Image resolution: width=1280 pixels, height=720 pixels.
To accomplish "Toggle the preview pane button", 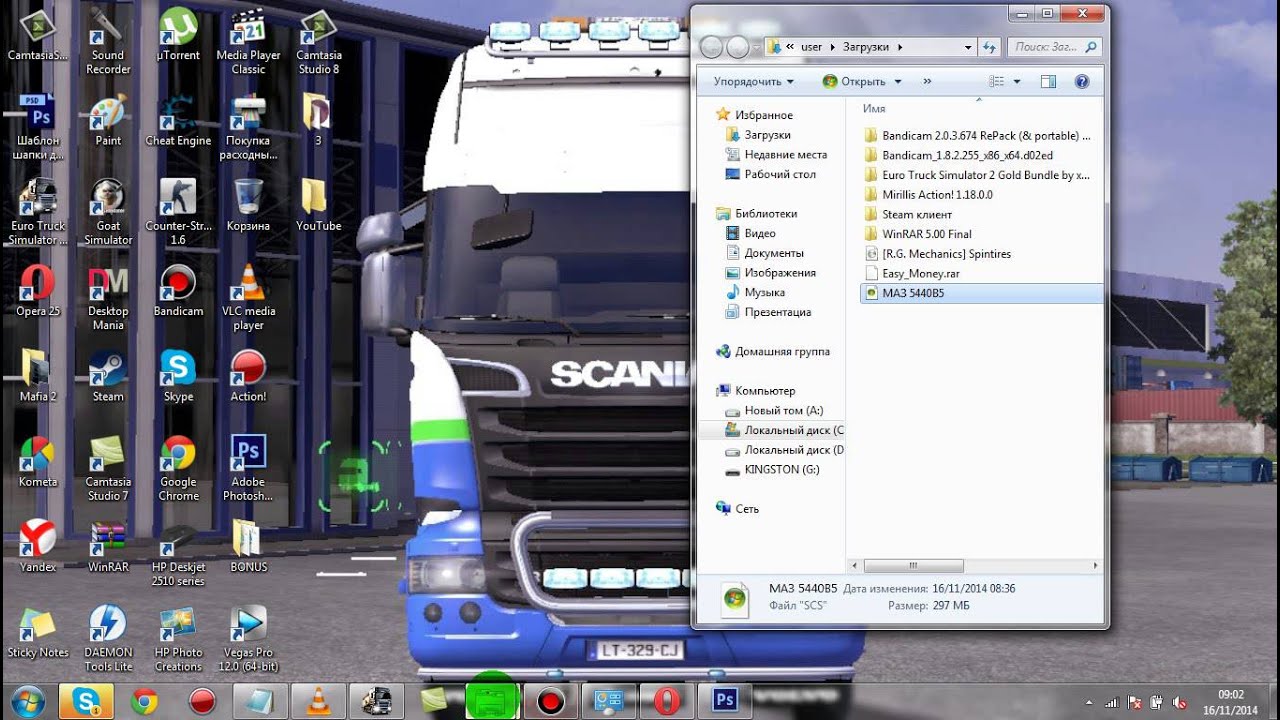I will tap(1048, 81).
